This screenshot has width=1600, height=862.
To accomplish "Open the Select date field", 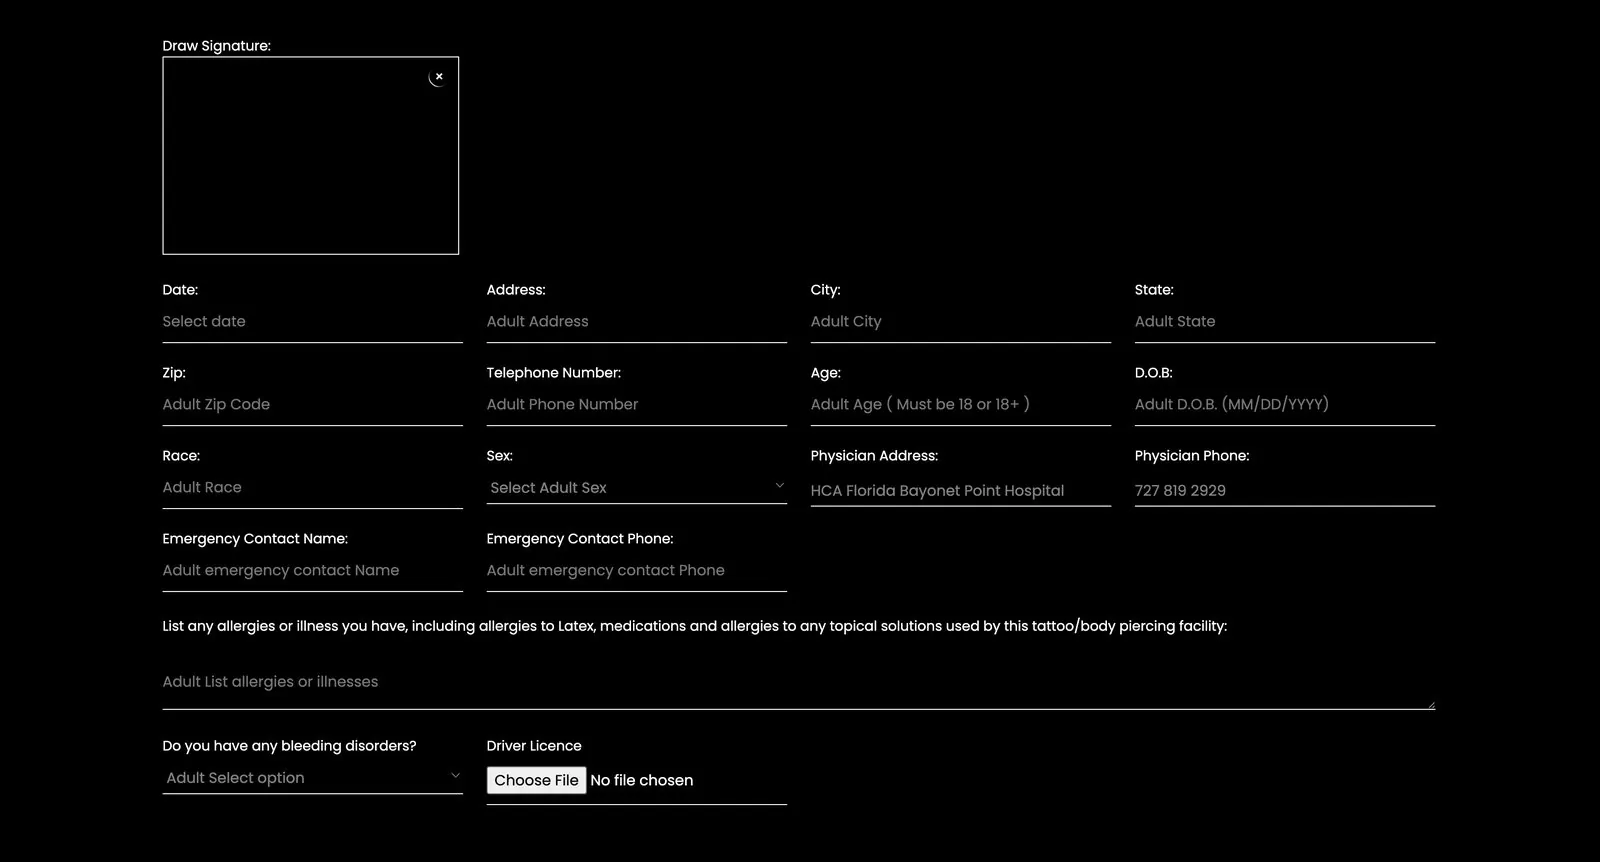I will pos(313,321).
